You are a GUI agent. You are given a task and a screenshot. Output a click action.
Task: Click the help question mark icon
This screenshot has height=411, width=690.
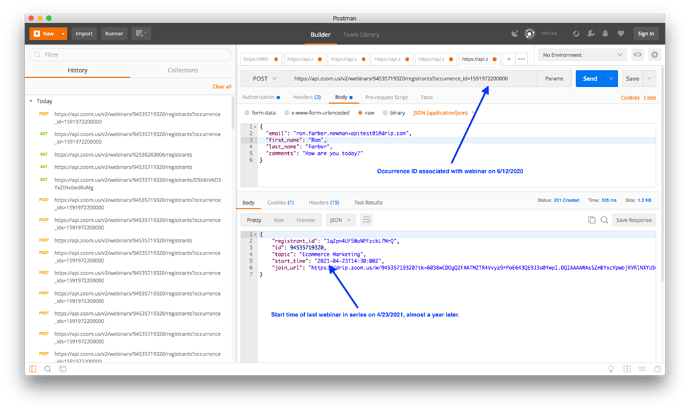[x=657, y=369]
